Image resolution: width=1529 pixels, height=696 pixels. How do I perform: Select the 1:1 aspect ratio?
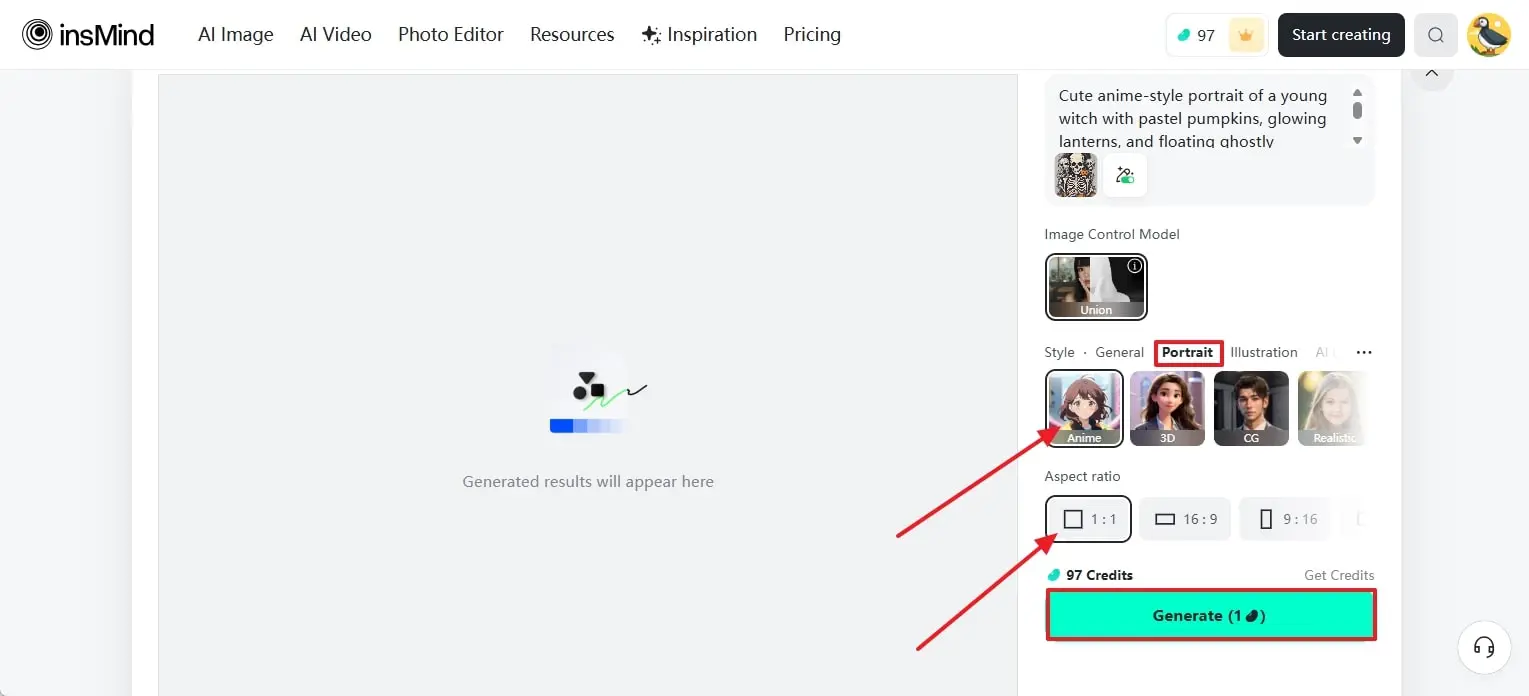pyautogui.click(x=1088, y=519)
